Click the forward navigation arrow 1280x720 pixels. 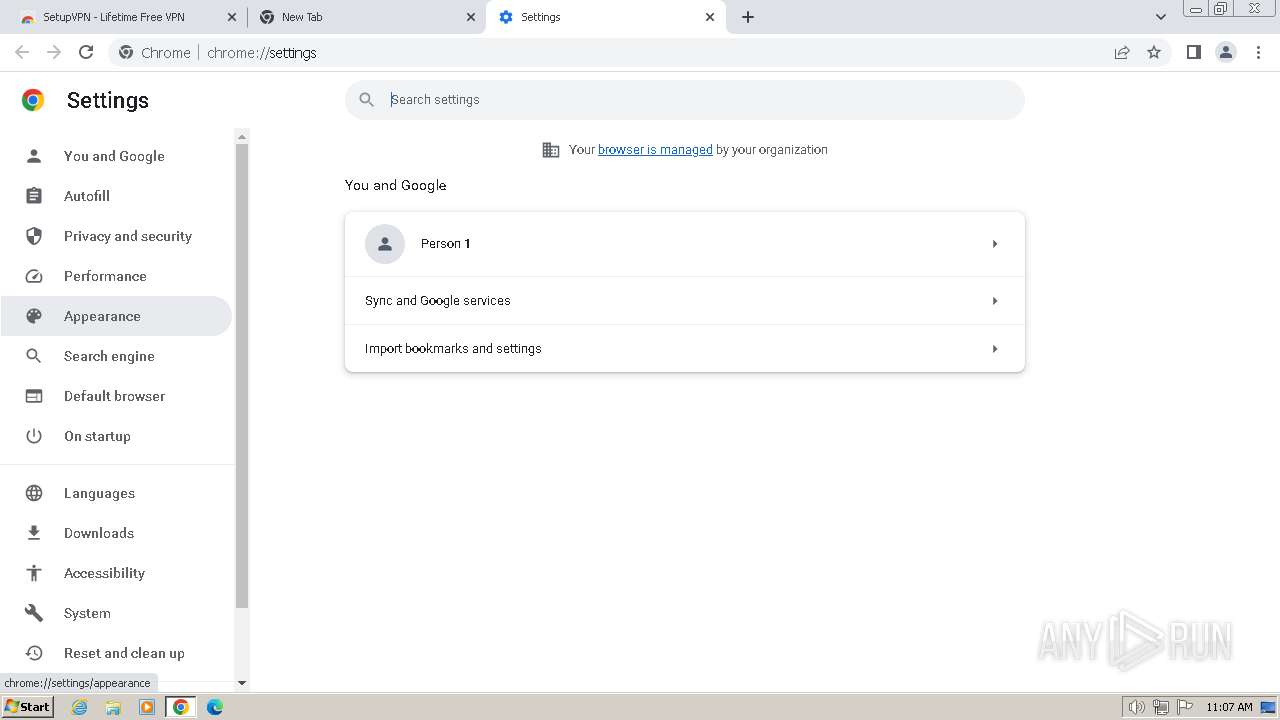(x=54, y=52)
